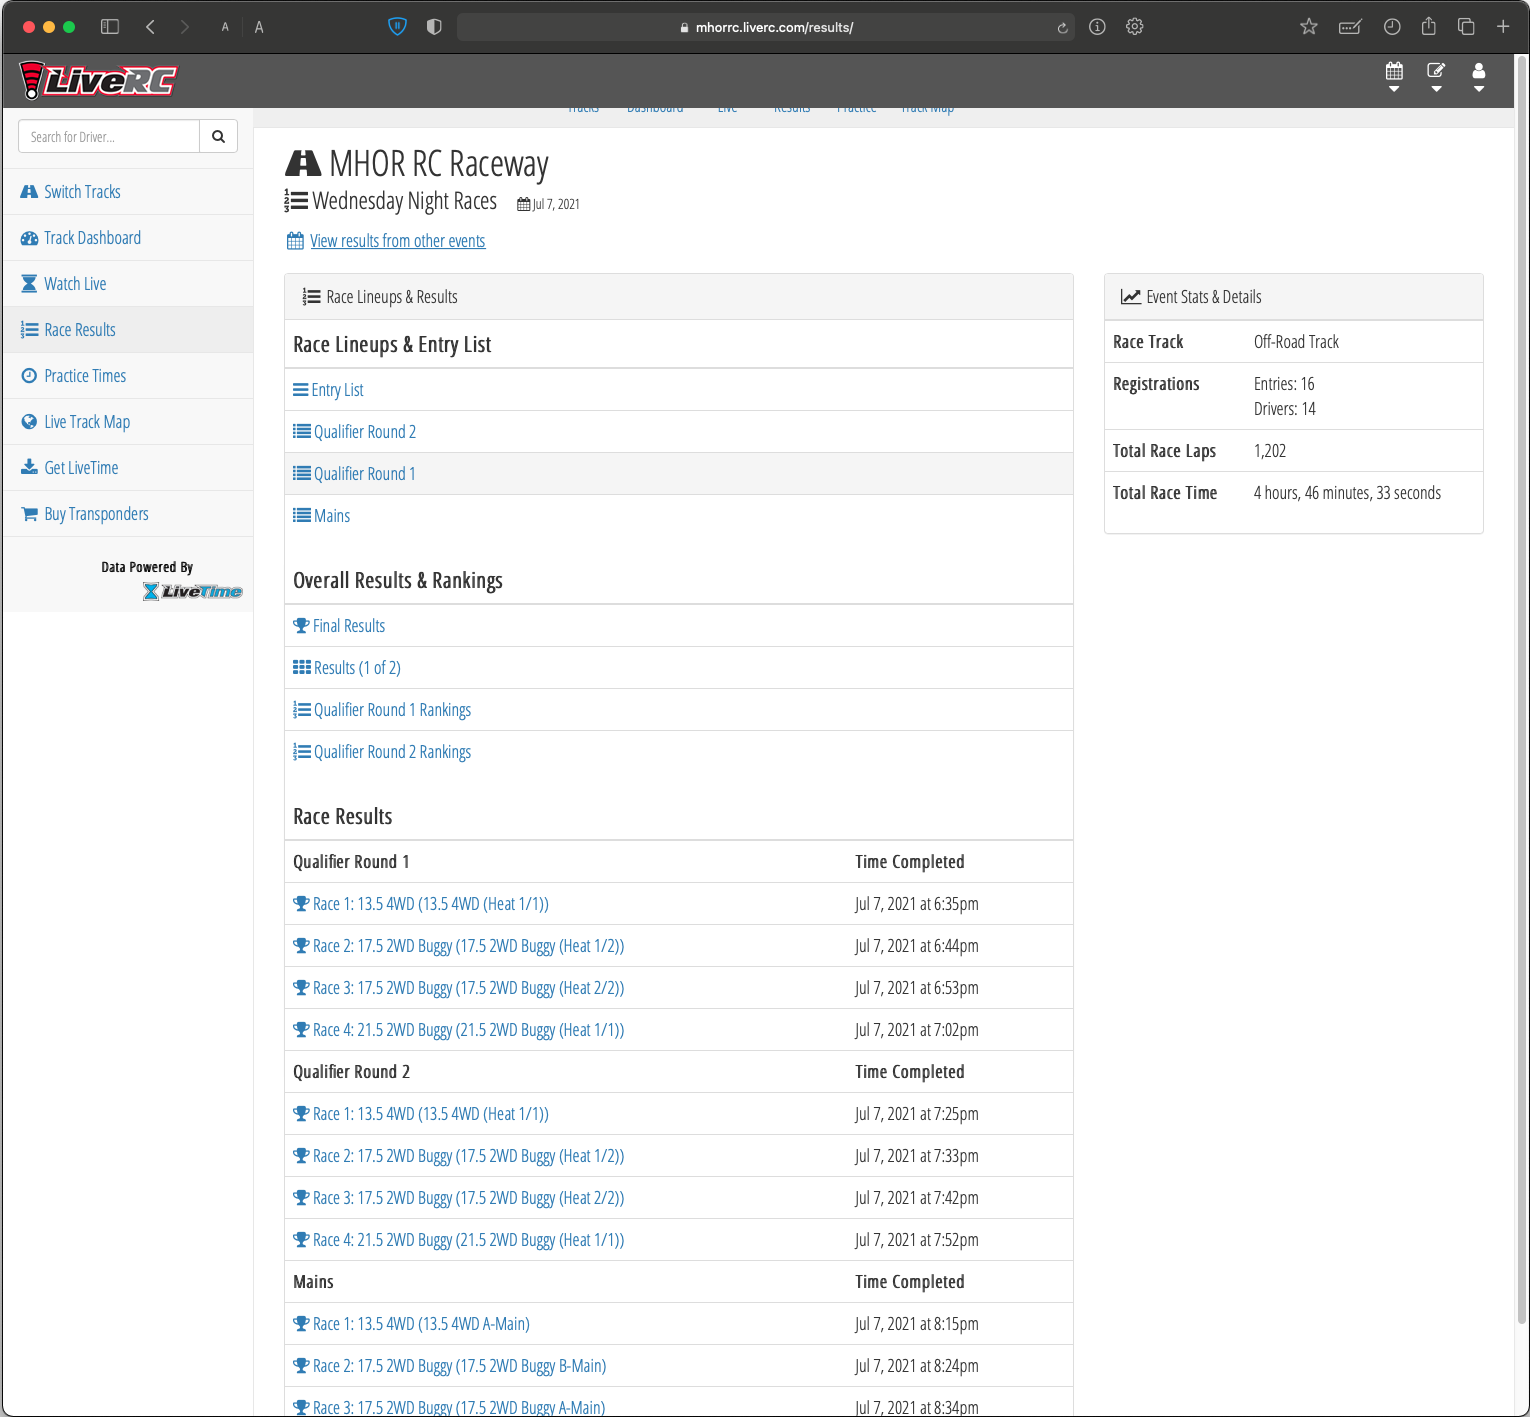Viewport: 1530px width, 1417px height.
Task: Click the LiveRC logo
Action: [x=98, y=80]
